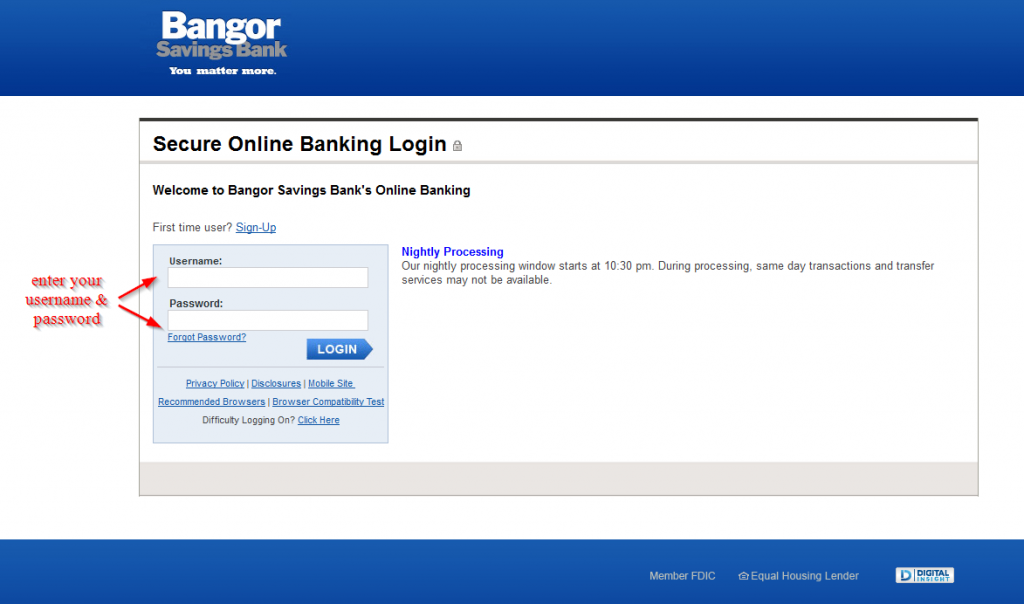
Task: Click the Member FDIC footer text
Action: tap(682, 576)
